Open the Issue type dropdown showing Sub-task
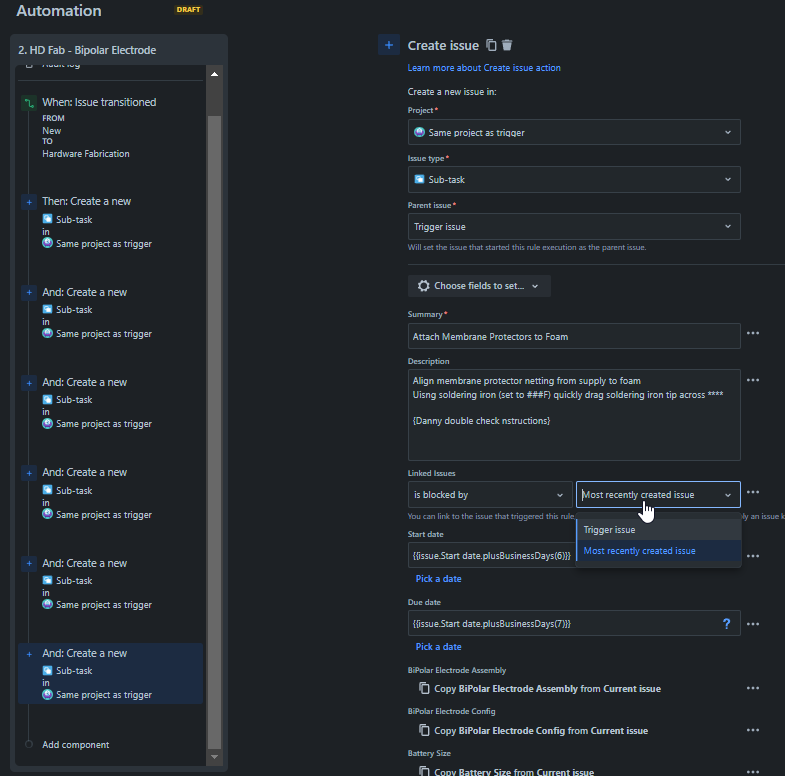Image resolution: width=785 pixels, height=776 pixels. click(x=574, y=179)
